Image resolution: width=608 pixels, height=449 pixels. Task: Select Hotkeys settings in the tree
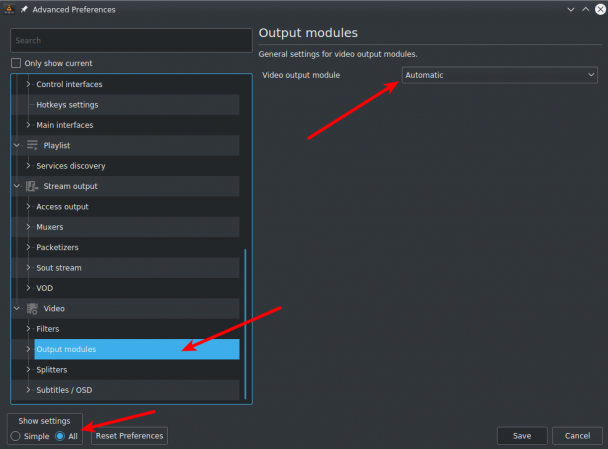[67, 105]
